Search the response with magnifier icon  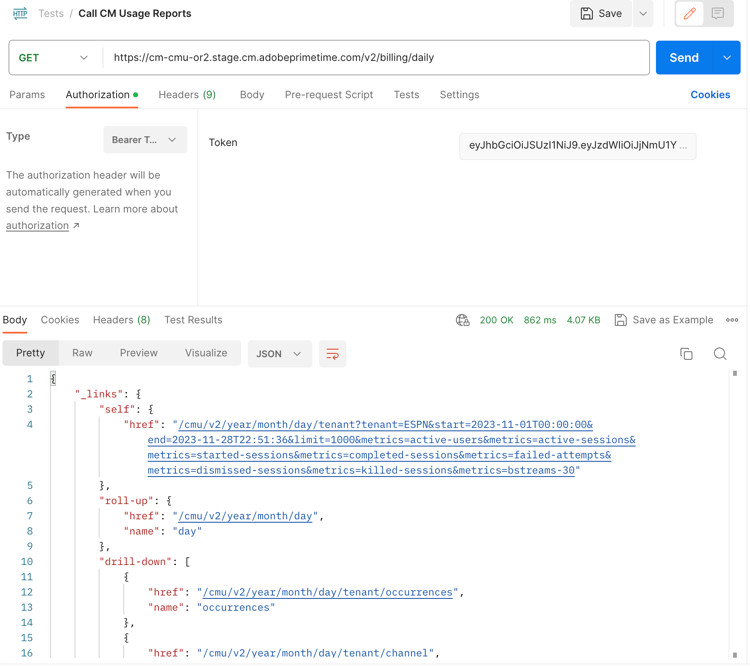pos(720,354)
